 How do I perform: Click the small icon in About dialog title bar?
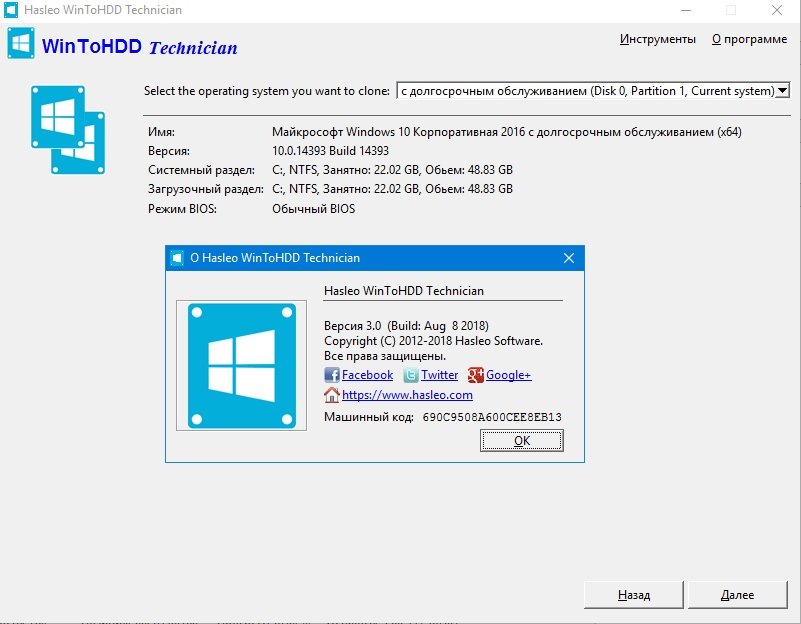[177, 258]
